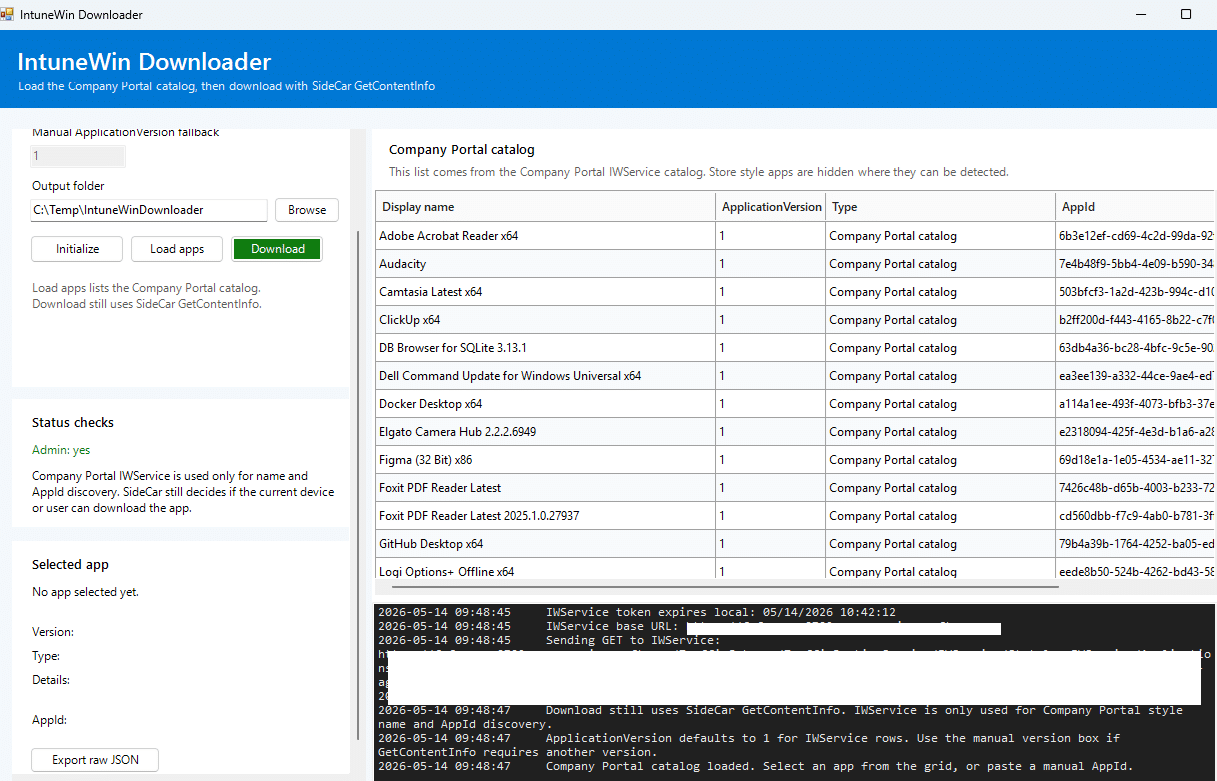Click the IntuneWin Downloader title bar app icon

7,15
